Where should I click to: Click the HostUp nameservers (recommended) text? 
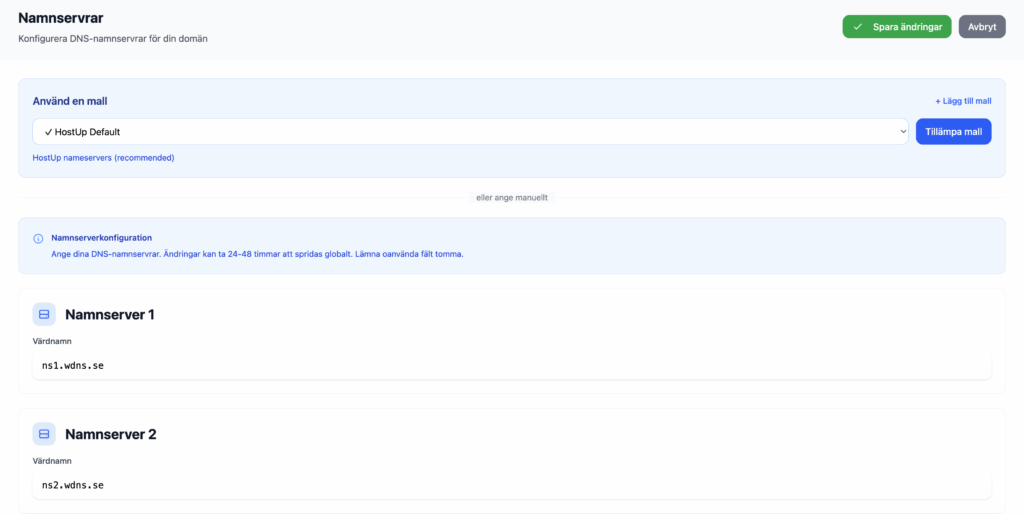(103, 158)
